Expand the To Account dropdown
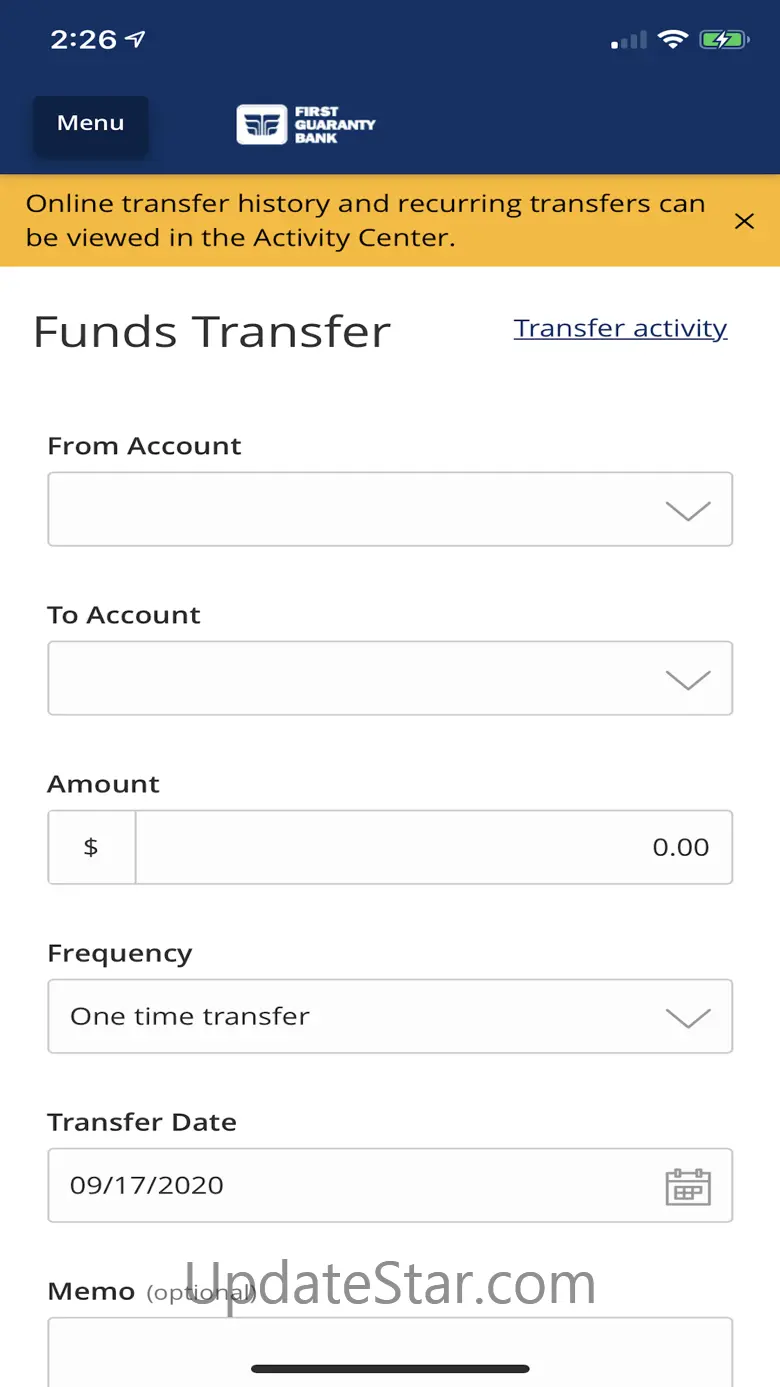The width and height of the screenshot is (780, 1387). (x=390, y=678)
